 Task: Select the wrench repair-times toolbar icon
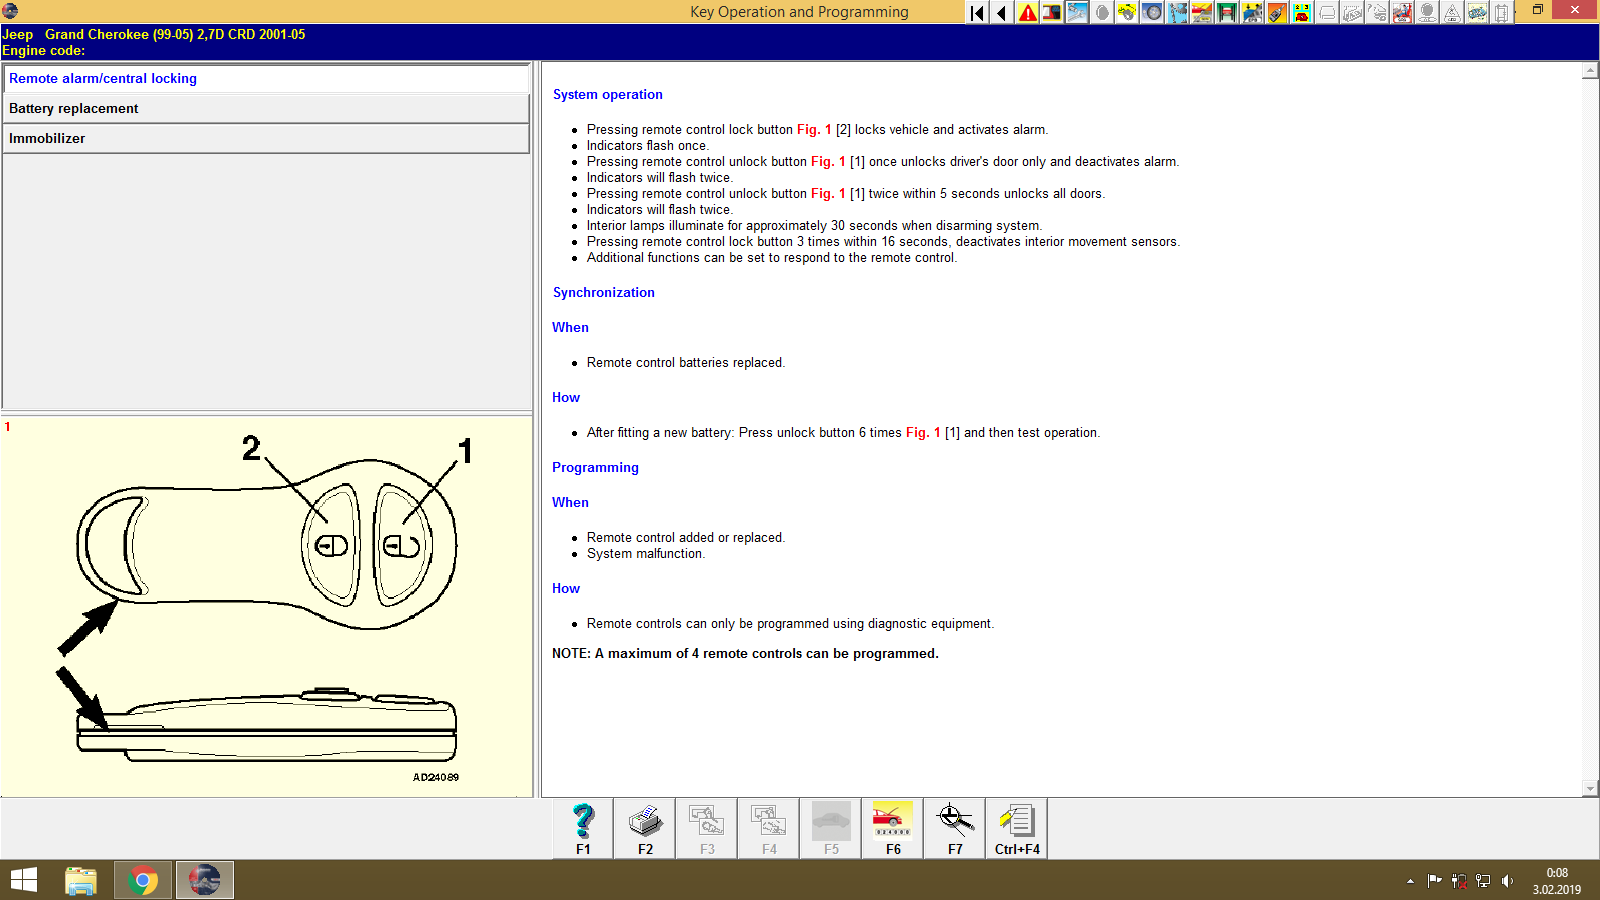1078,13
